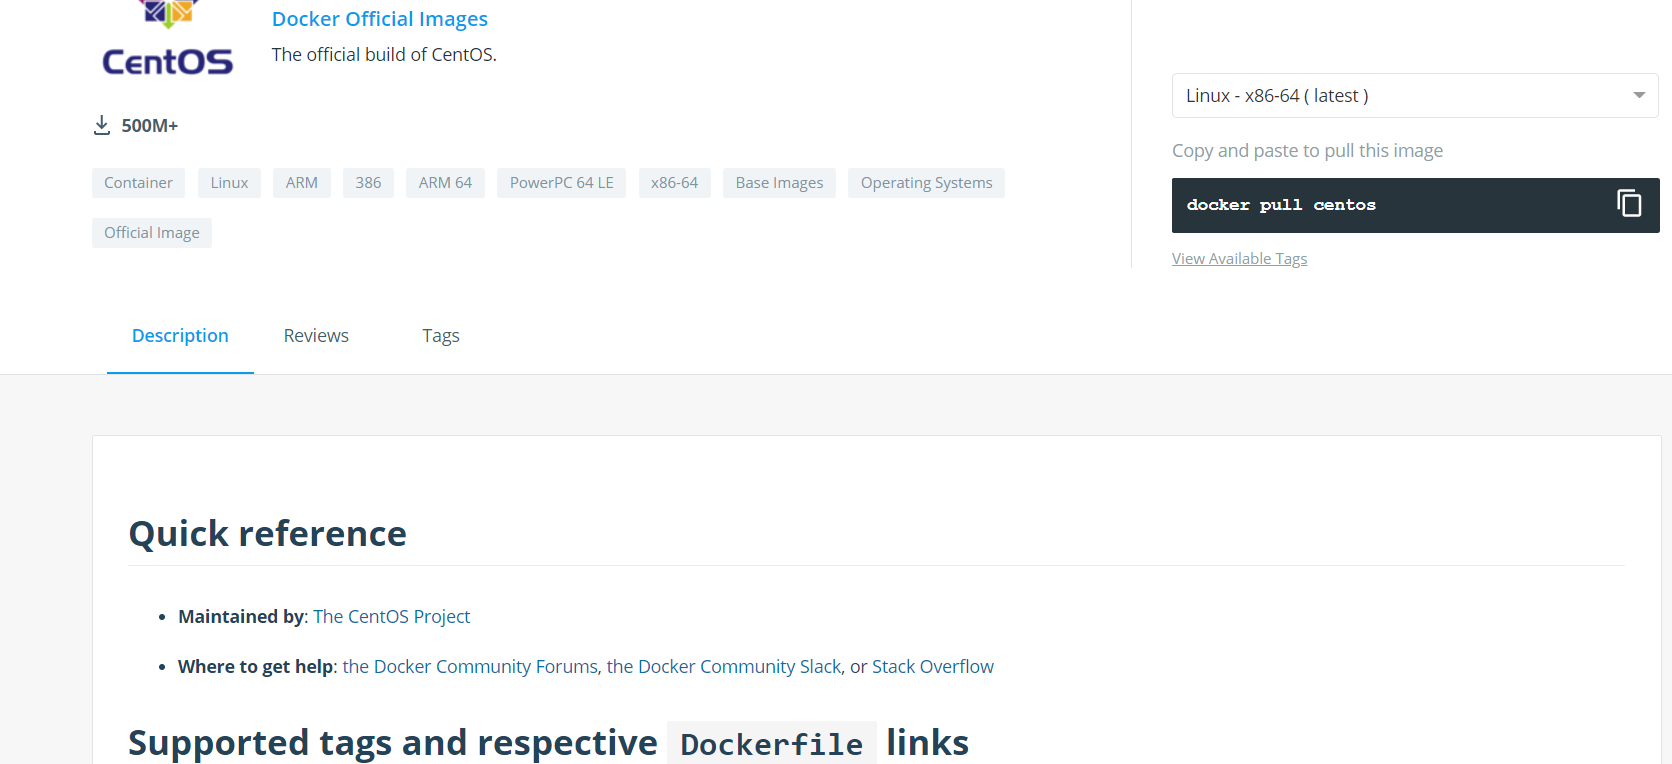This screenshot has height=764, width=1672.
Task: Click 'The official build of CentOS.' text
Action: (x=384, y=55)
